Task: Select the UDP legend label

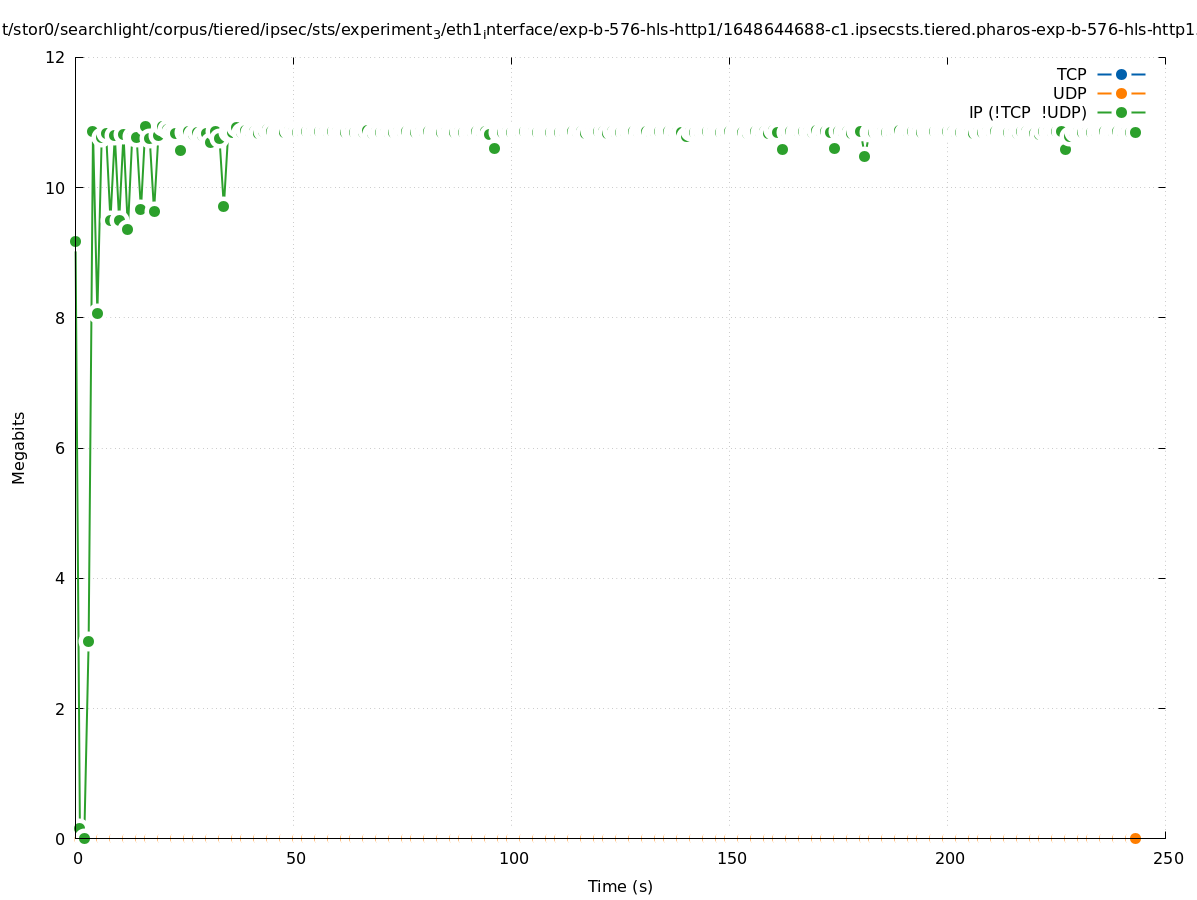Action: 1069,93
